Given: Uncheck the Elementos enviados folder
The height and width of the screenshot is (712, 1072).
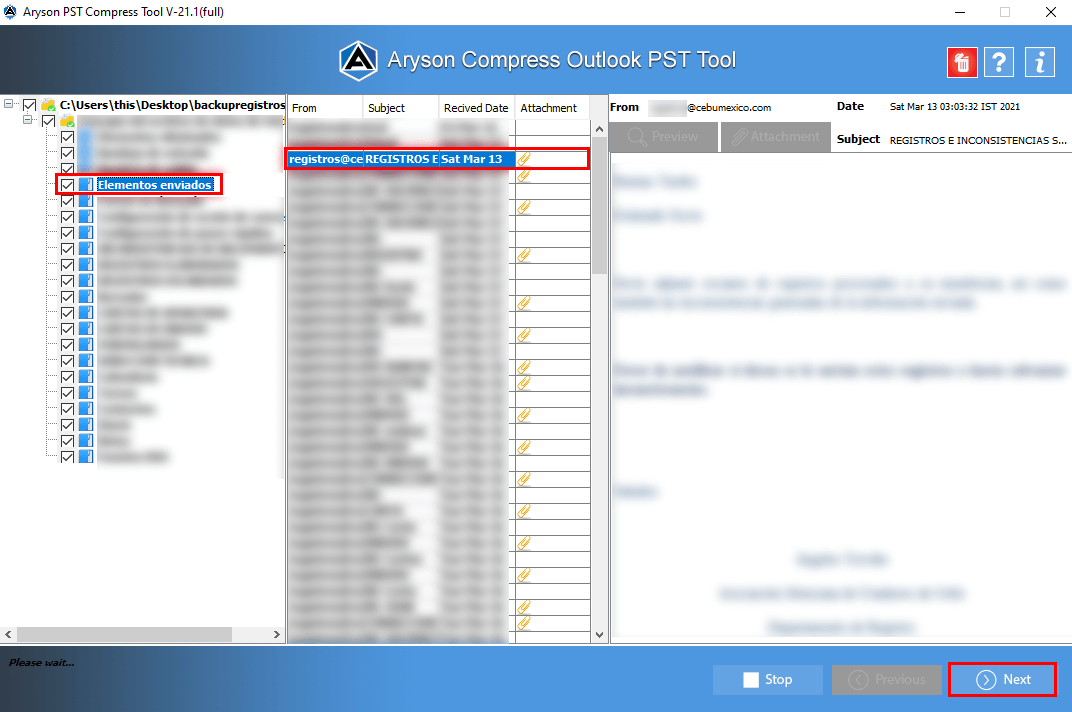Looking at the screenshot, I should coord(66,184).
